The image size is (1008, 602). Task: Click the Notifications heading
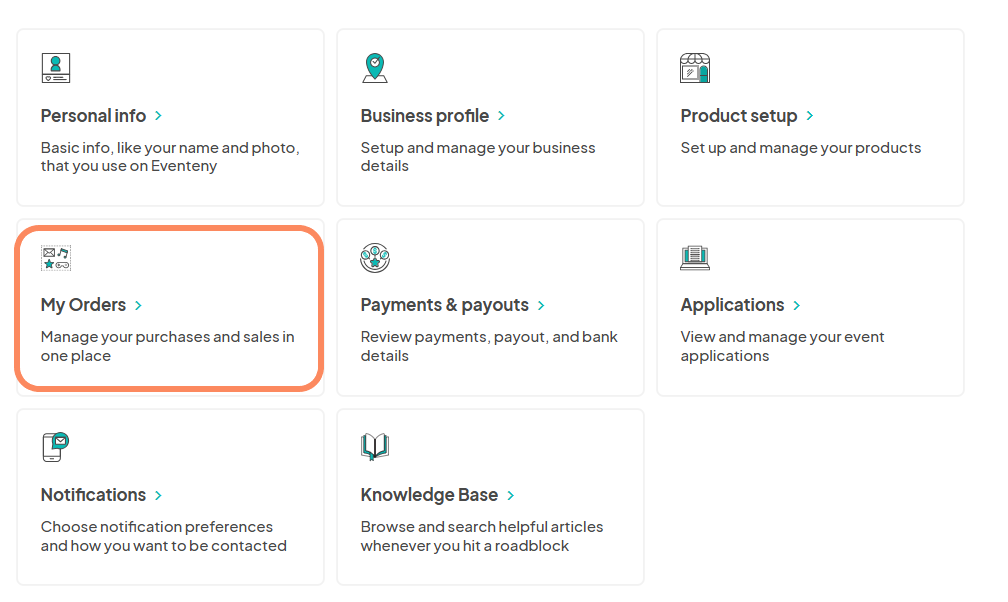point(94,495)
